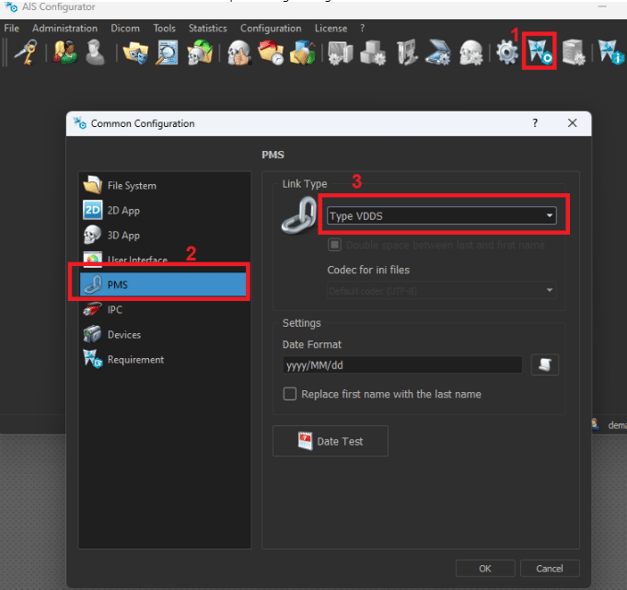
Task: Expand the Type VDDS link type dropdown
Action: point(441,216)
